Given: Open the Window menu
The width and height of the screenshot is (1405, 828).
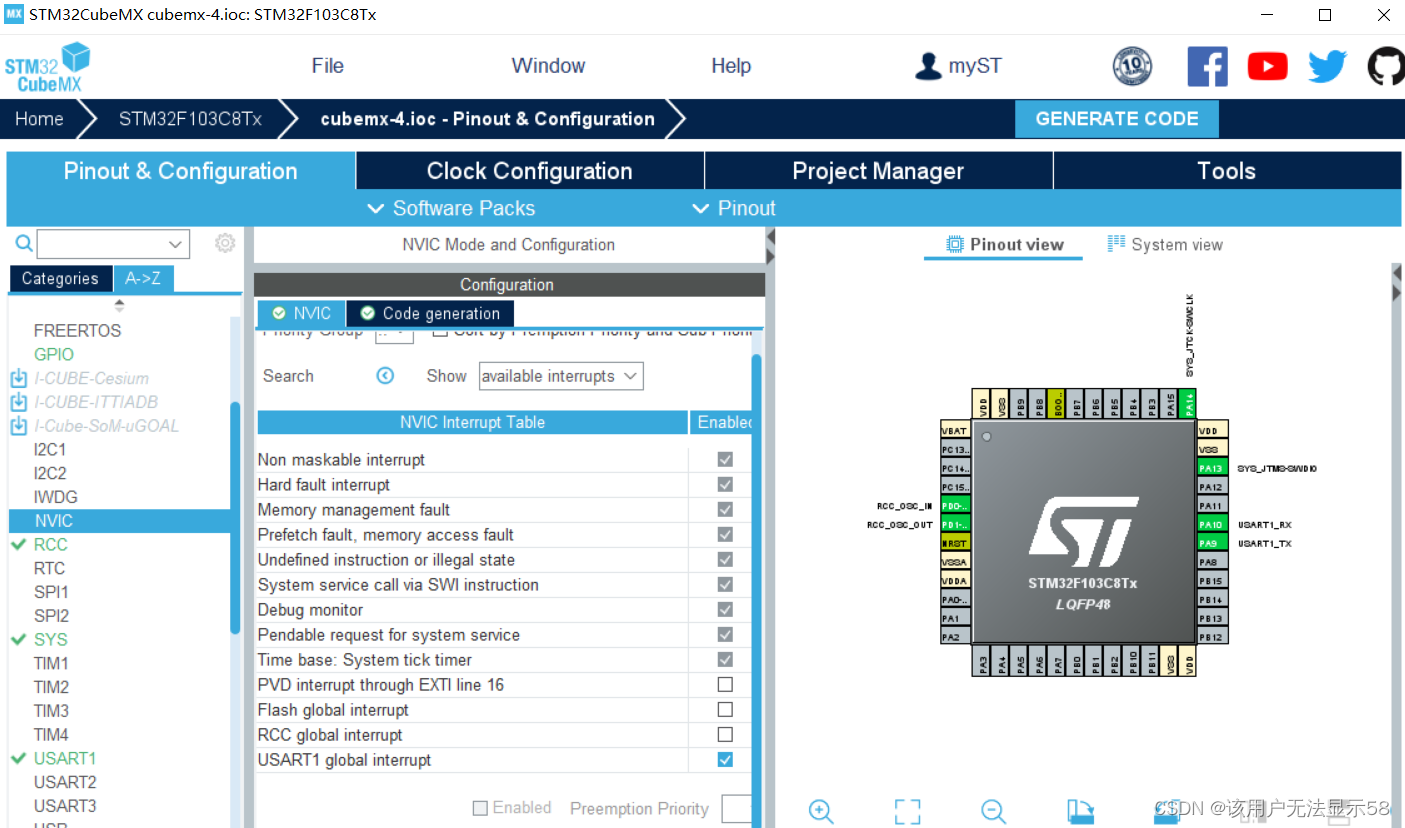Looking at the screenshot, I should click(548, 66).
